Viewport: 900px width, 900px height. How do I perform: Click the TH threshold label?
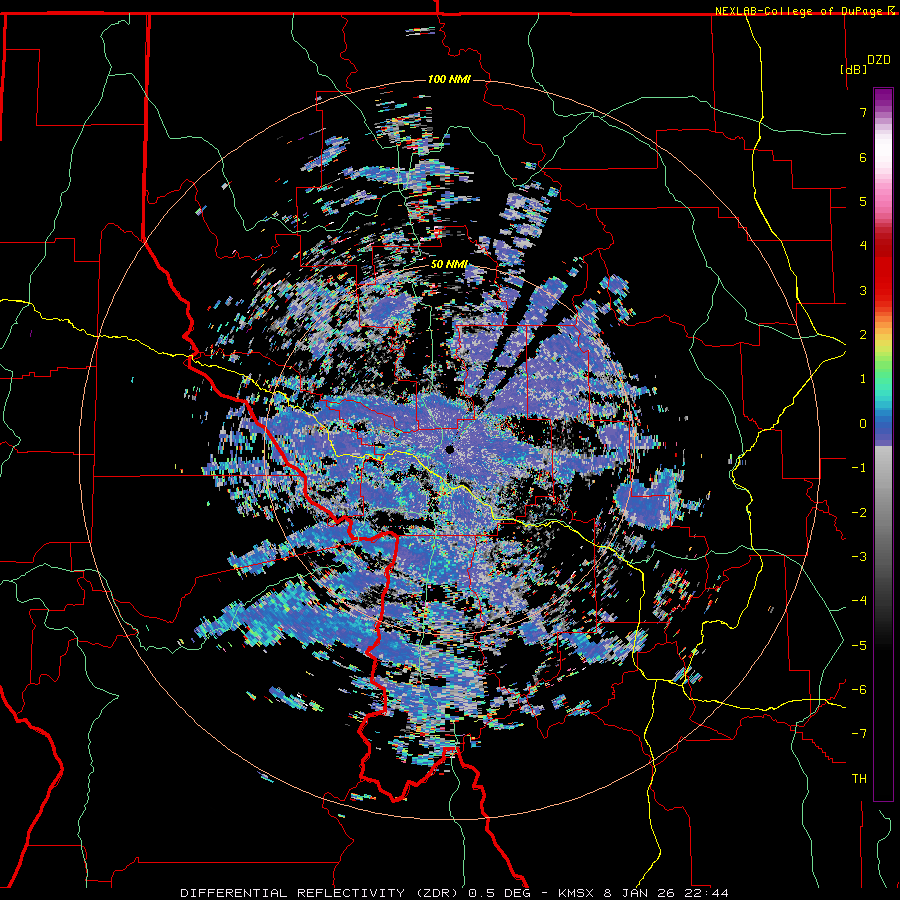[859, 779]
